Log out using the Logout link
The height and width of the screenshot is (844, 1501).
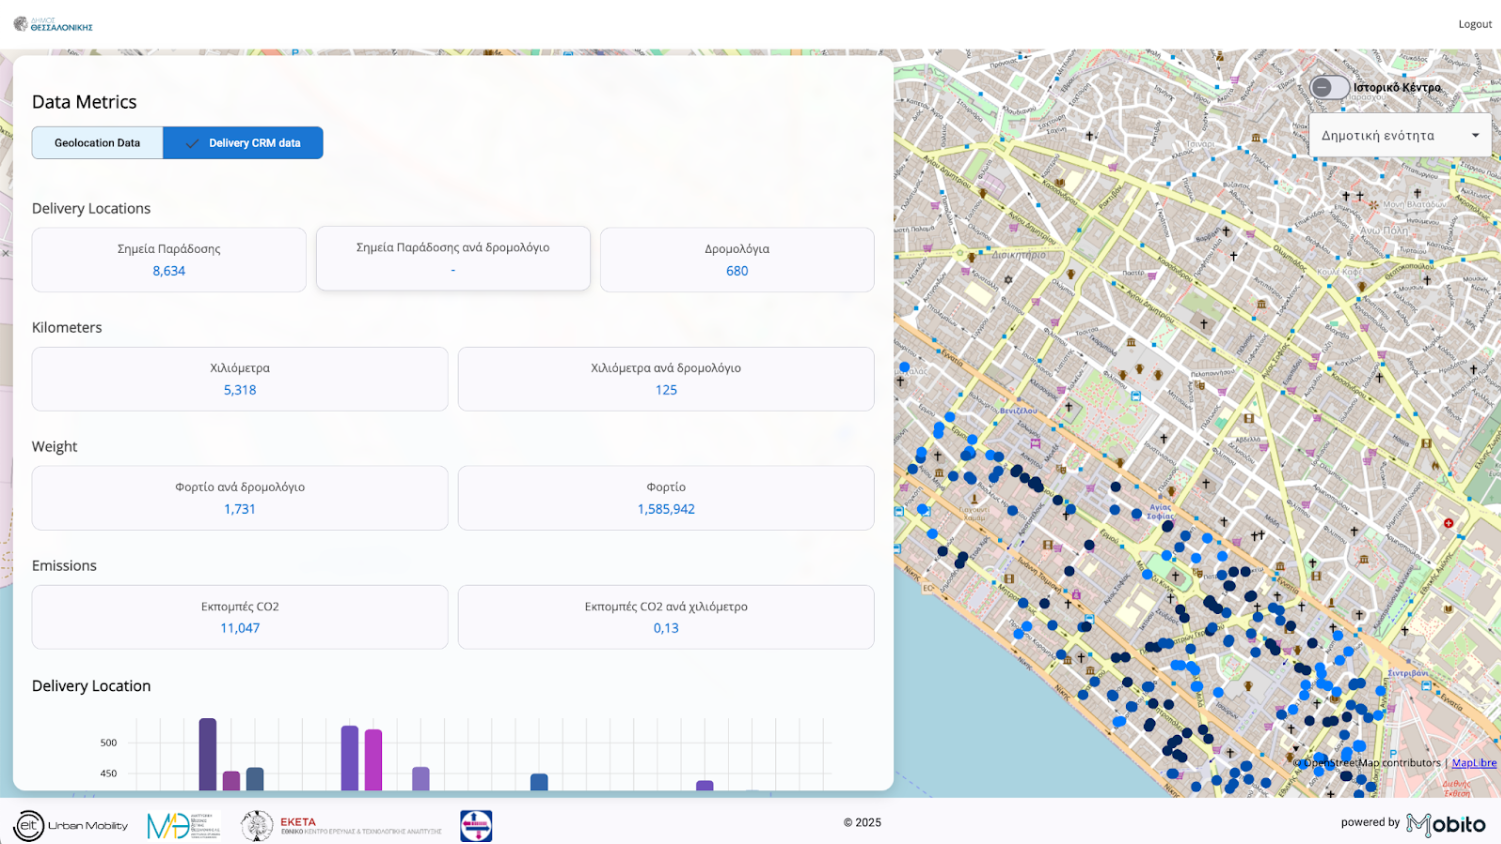[1474, 24]
